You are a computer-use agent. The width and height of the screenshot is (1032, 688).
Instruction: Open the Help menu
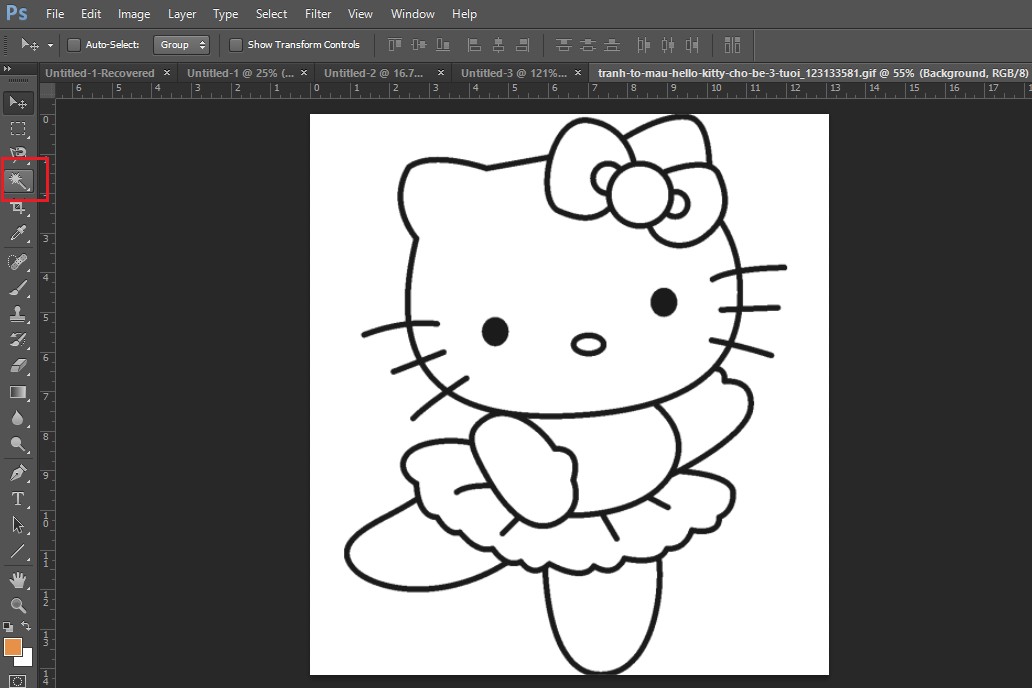coord(464,14)
